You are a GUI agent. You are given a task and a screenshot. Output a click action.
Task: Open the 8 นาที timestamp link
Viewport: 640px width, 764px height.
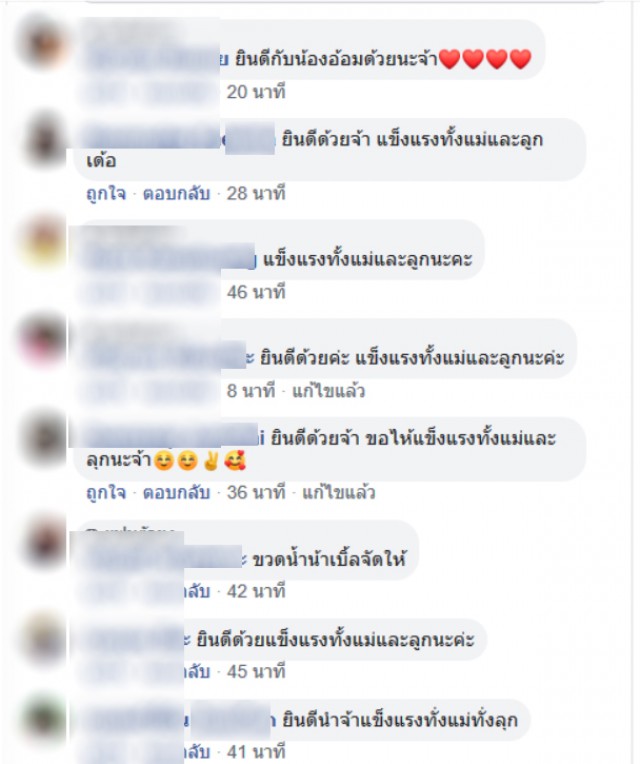coord(250,391)
